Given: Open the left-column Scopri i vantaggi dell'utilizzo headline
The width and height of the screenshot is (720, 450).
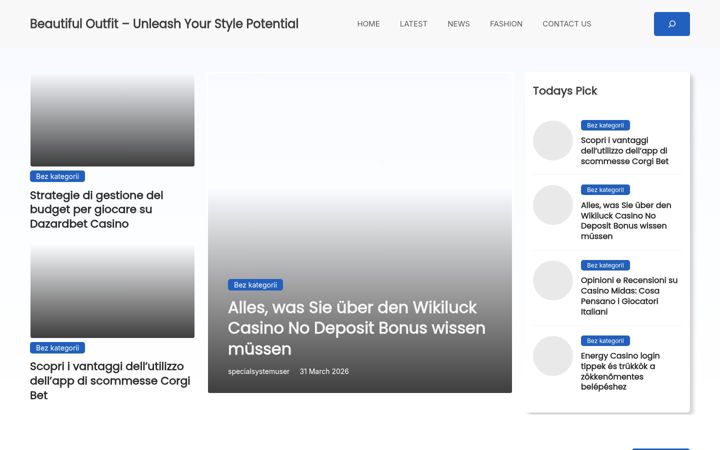Looking at the screenshot, I should (110, 381).
